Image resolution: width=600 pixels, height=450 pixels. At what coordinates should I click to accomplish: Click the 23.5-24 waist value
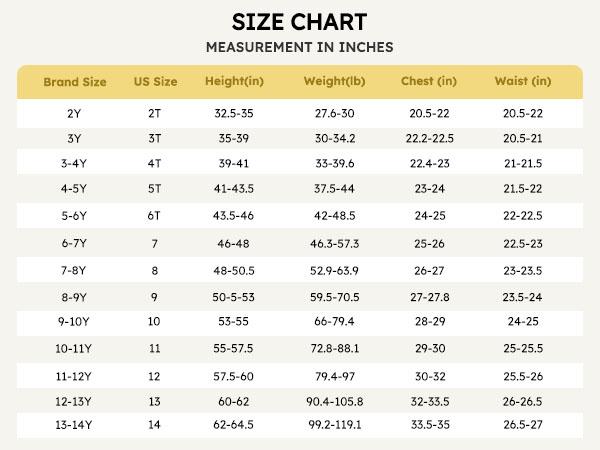pos(522,296)
